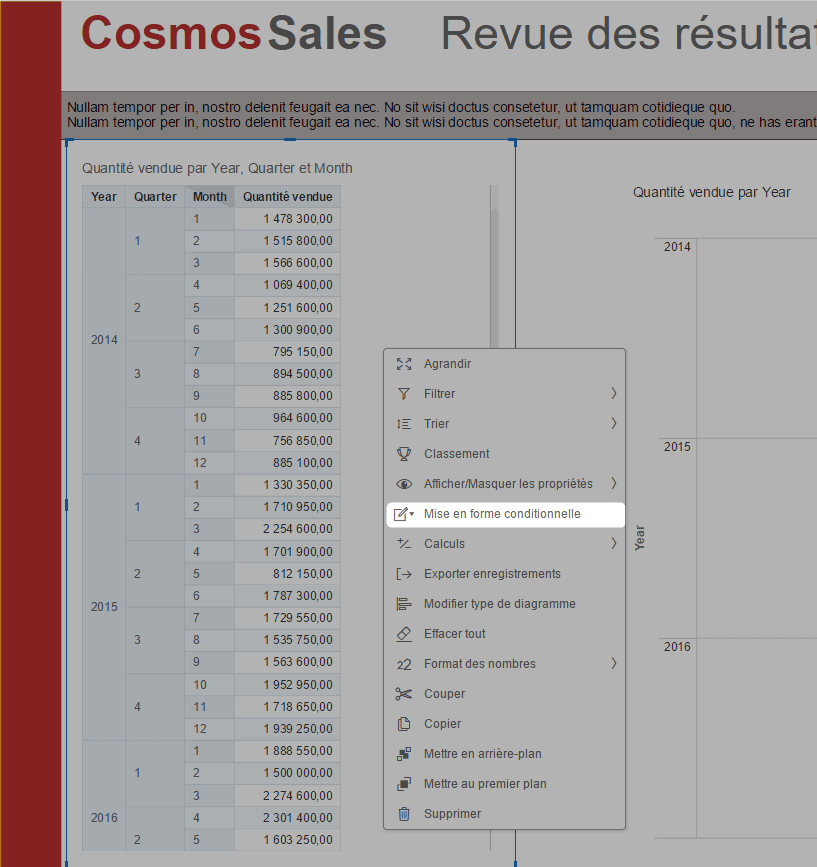Click the Month column header

click(210, 197)
